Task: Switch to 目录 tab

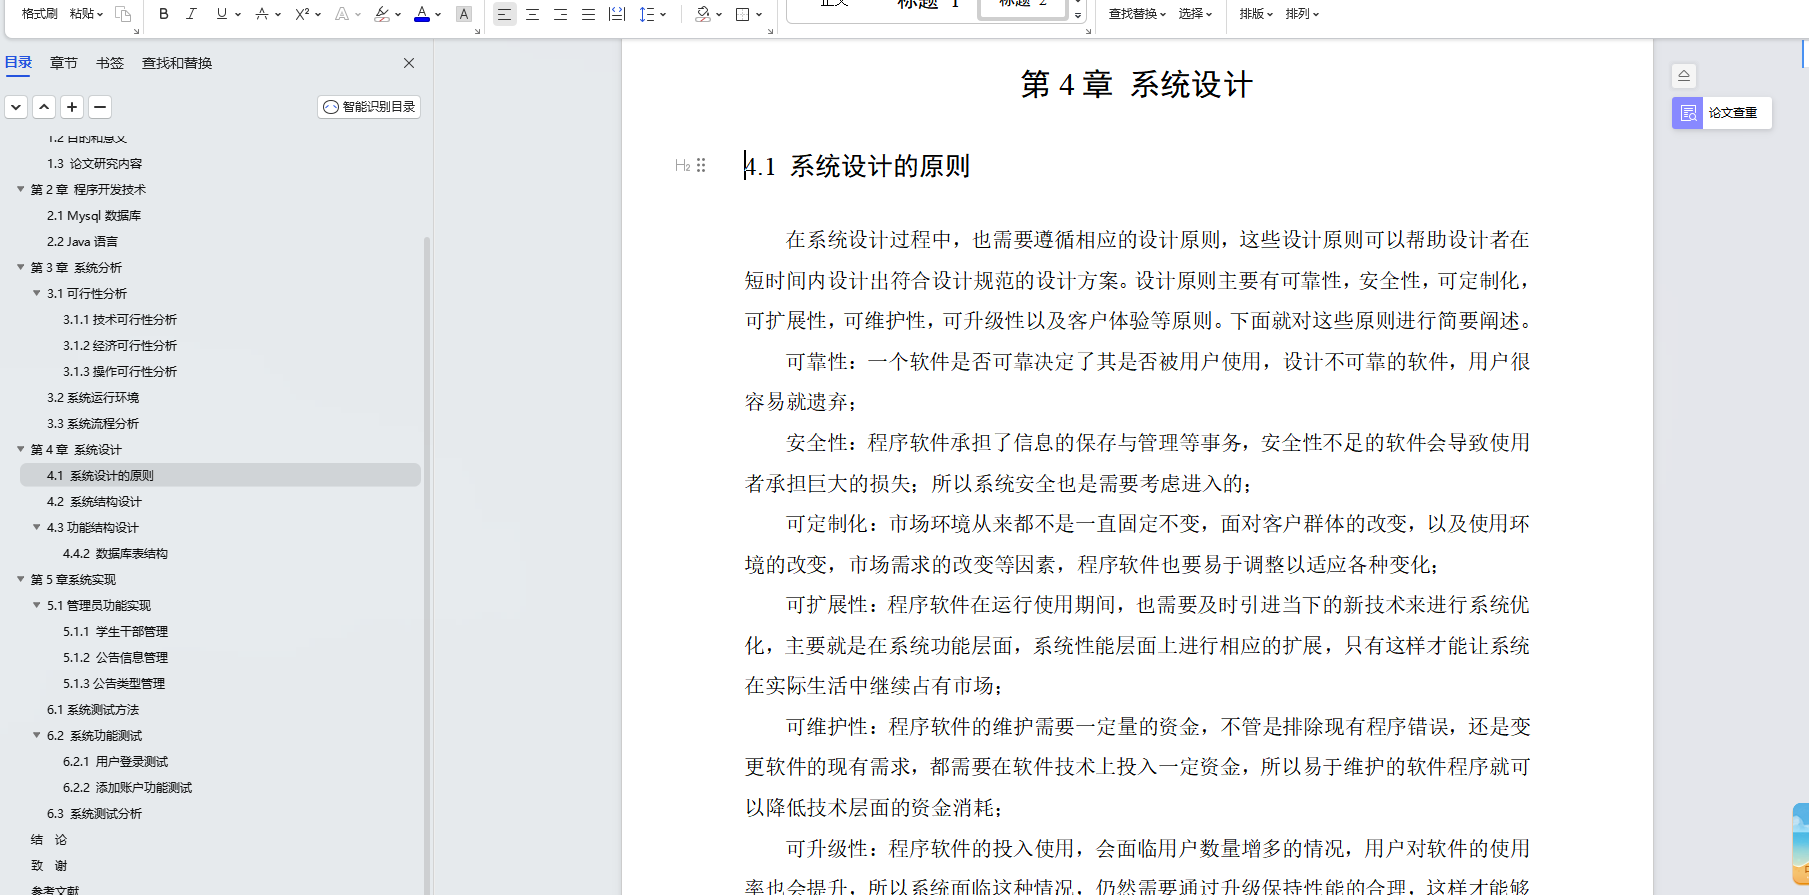Action: click(x=18, y=62)
